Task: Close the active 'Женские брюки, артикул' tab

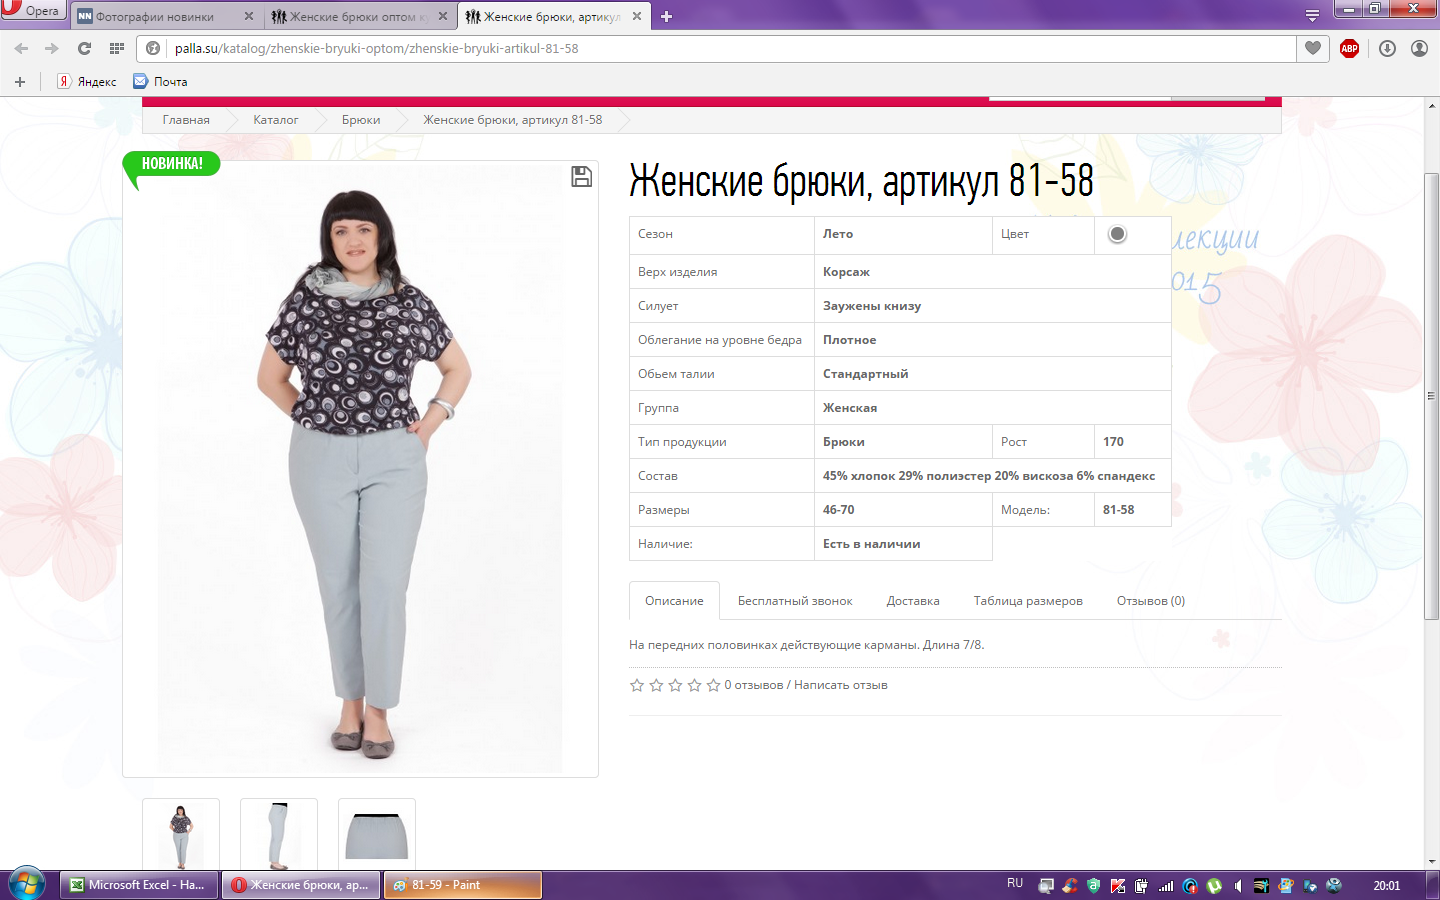Action: tap(637, 16)
